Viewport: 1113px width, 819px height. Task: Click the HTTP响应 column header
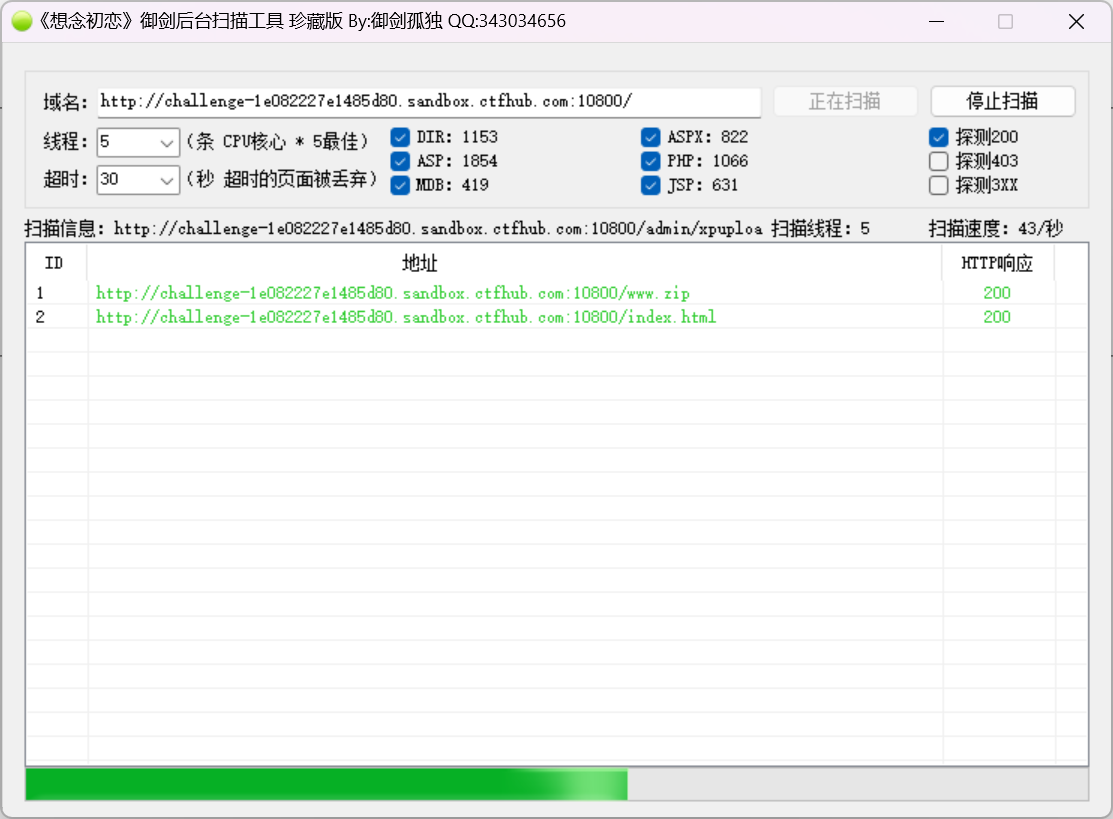tap(996, 264)
